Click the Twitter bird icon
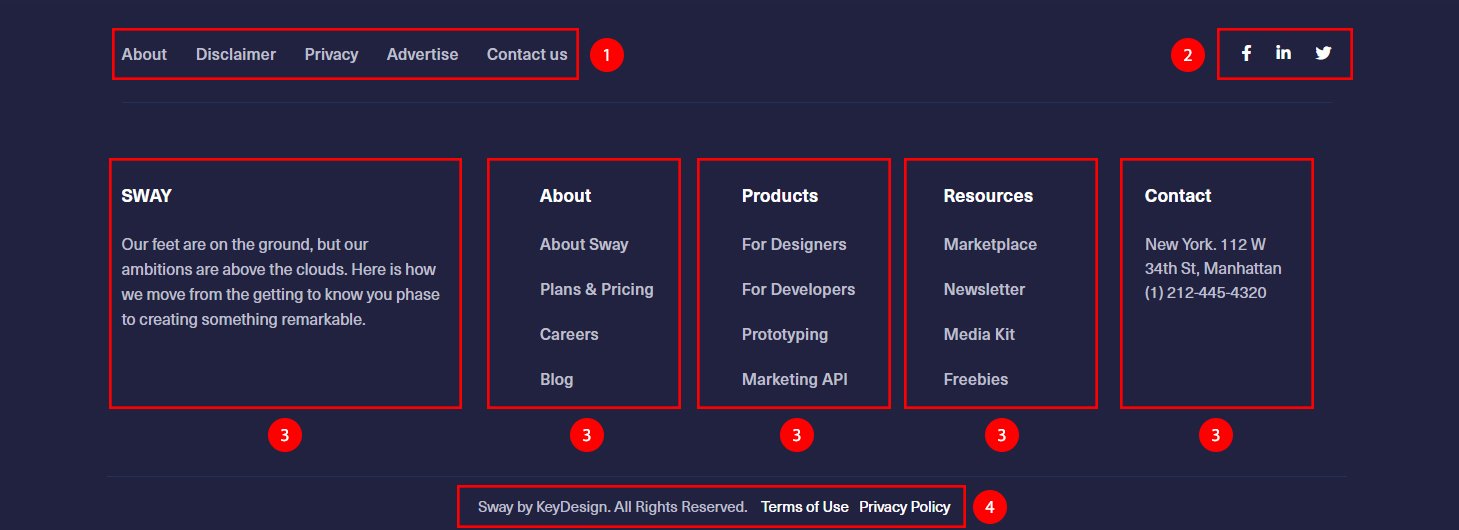The image size is (1459, 530). (x=1323, y=54)
